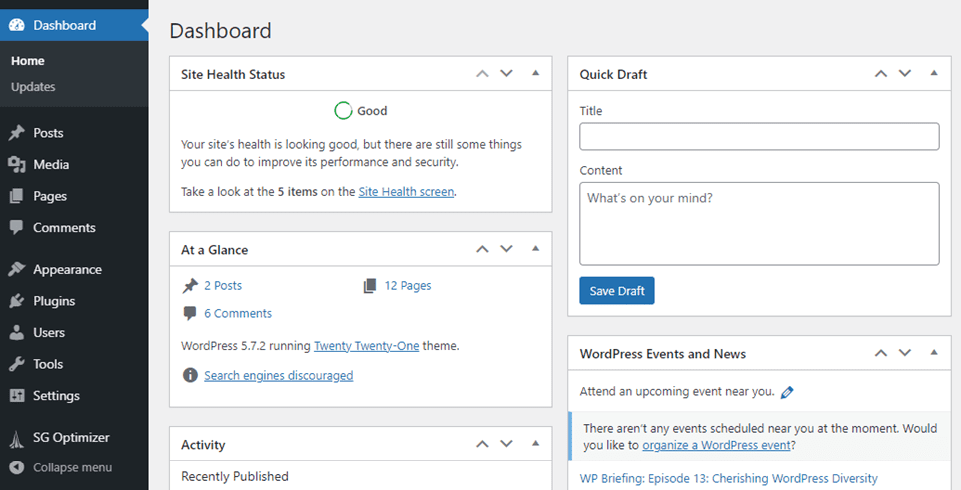Open the 12 Pages link
The height and width of the screenshot is (490, 961).
[408, 285]
